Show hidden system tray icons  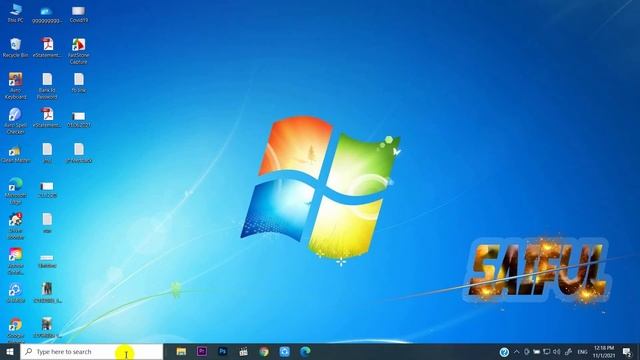point(516,352)
